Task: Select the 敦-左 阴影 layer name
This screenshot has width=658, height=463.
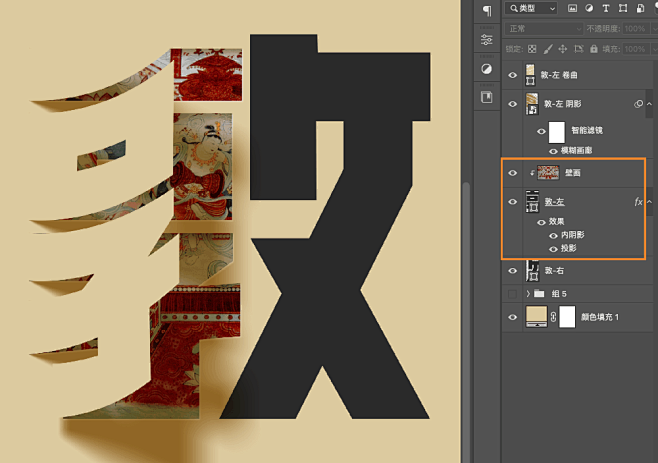Action: pyautogui.click(x=562, y=104)
